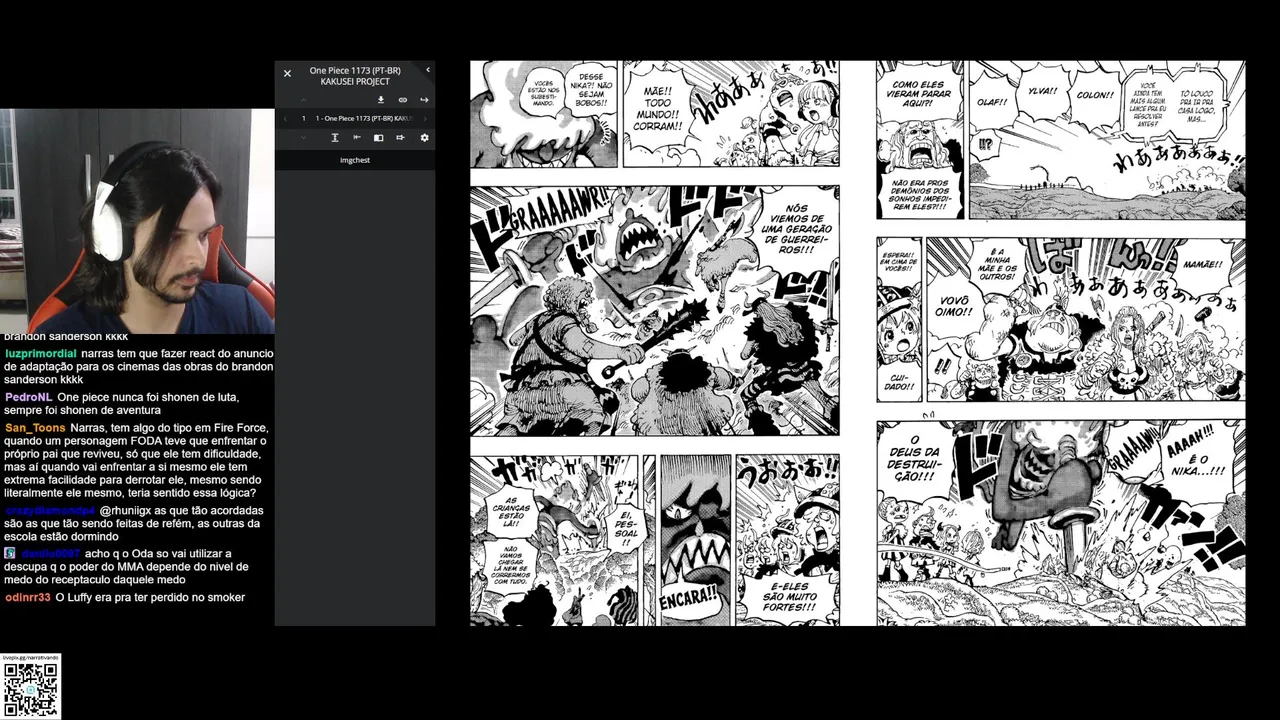Go to next chapter arrow

425,118
